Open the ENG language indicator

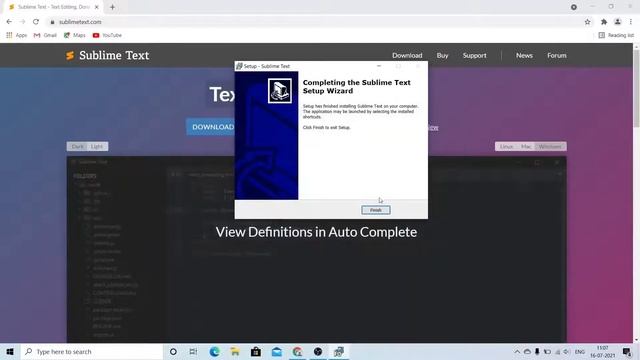[x=580, y=351]
